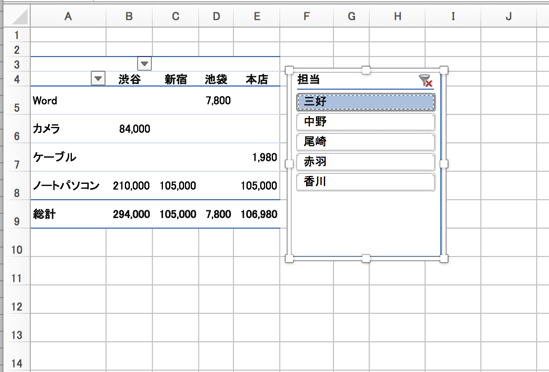Click the 池袋 column label cell
The image size is (549, 372).
[216, 79]
